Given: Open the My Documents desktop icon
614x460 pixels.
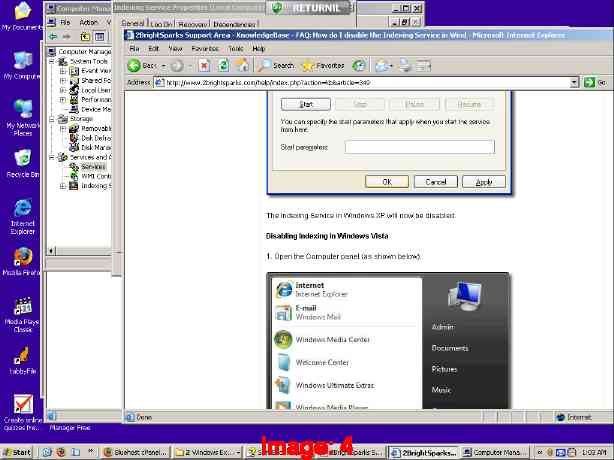Looking at the screenshot, I should coord(22,16).
